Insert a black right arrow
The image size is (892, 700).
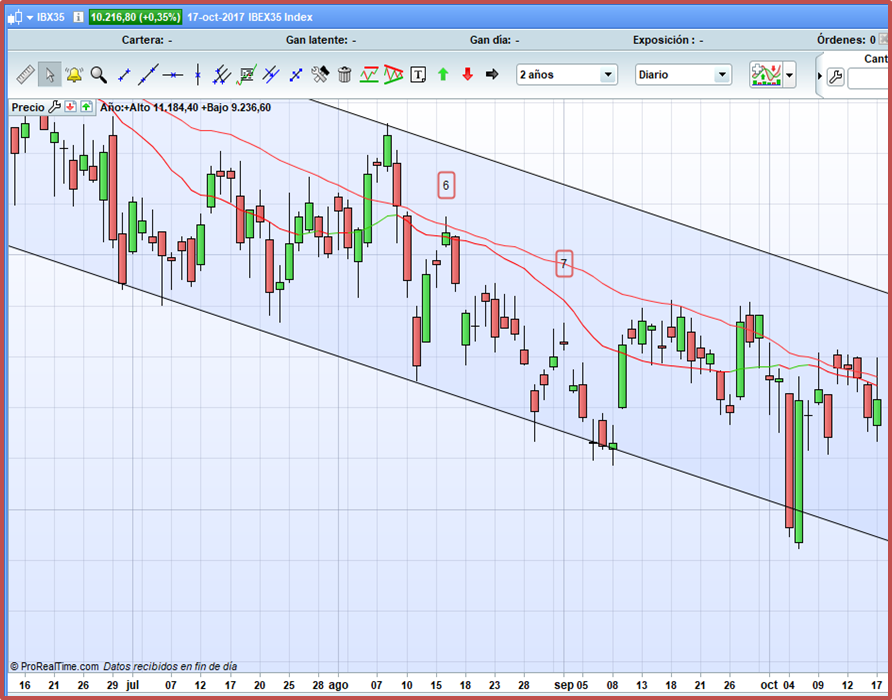pos(492,75)
